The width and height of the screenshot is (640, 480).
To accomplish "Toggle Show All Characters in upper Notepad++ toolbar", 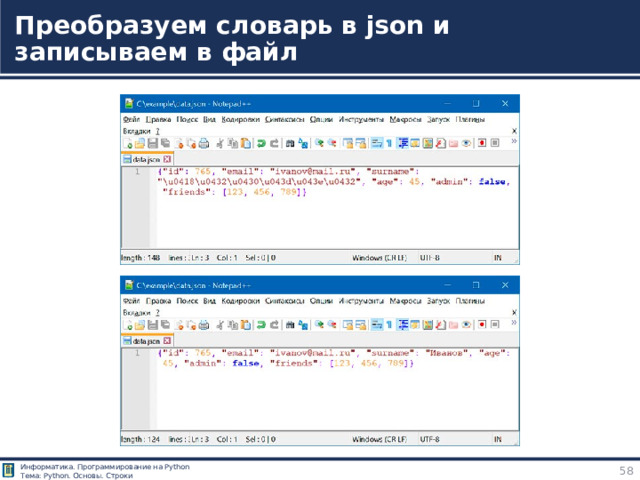I will coord(389,143).
